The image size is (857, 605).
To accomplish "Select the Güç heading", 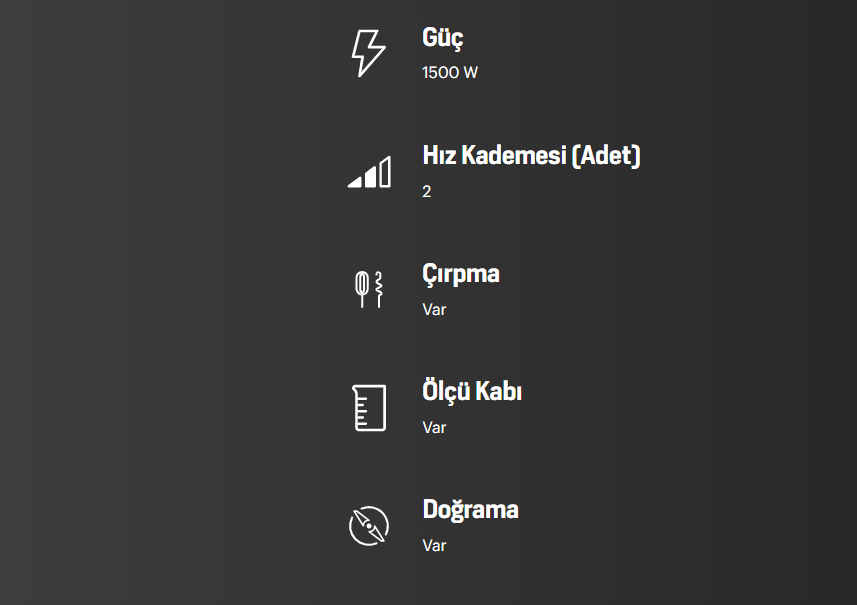I will [443, 38].
